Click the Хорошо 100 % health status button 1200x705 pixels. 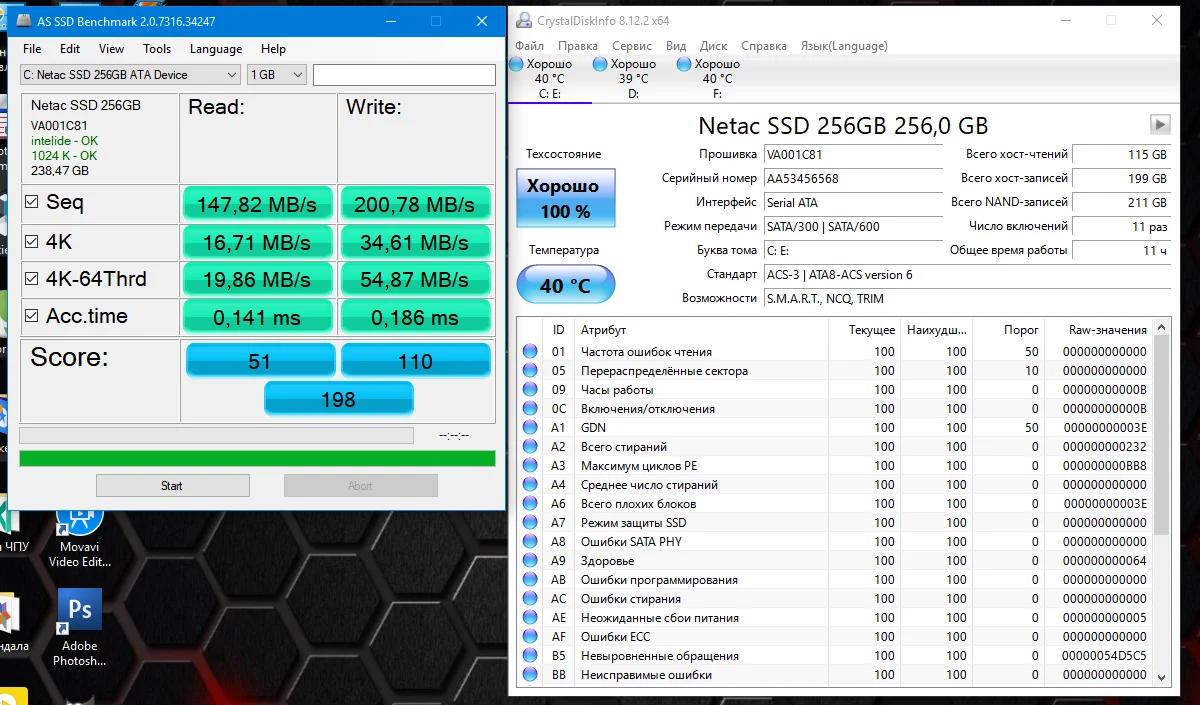[565, 199]
